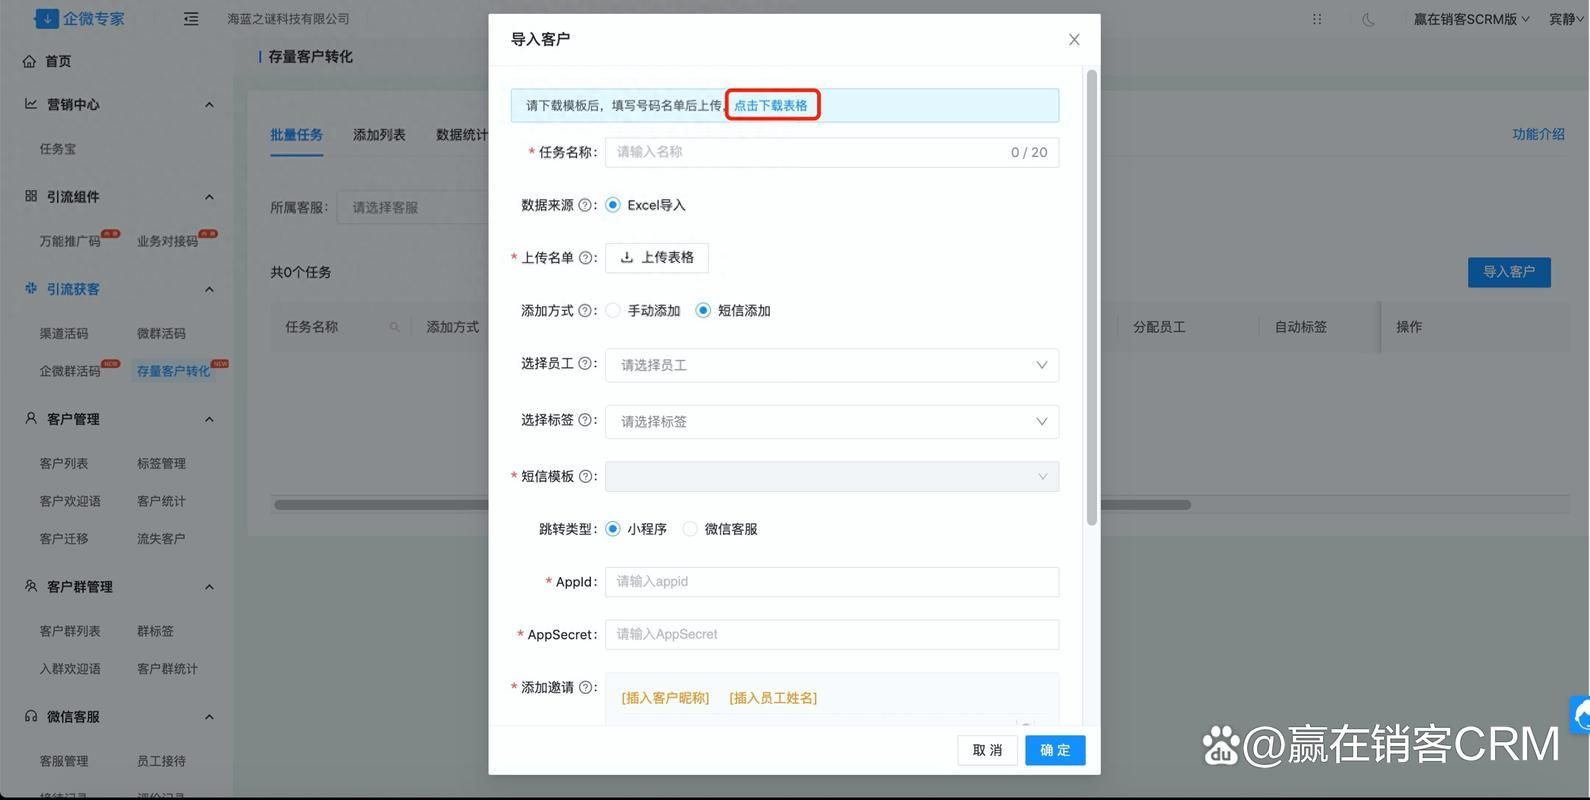Select 短信添加 radio option
Screen dimensions: 1590x800
pyautogui.click(x=703, y=311)
